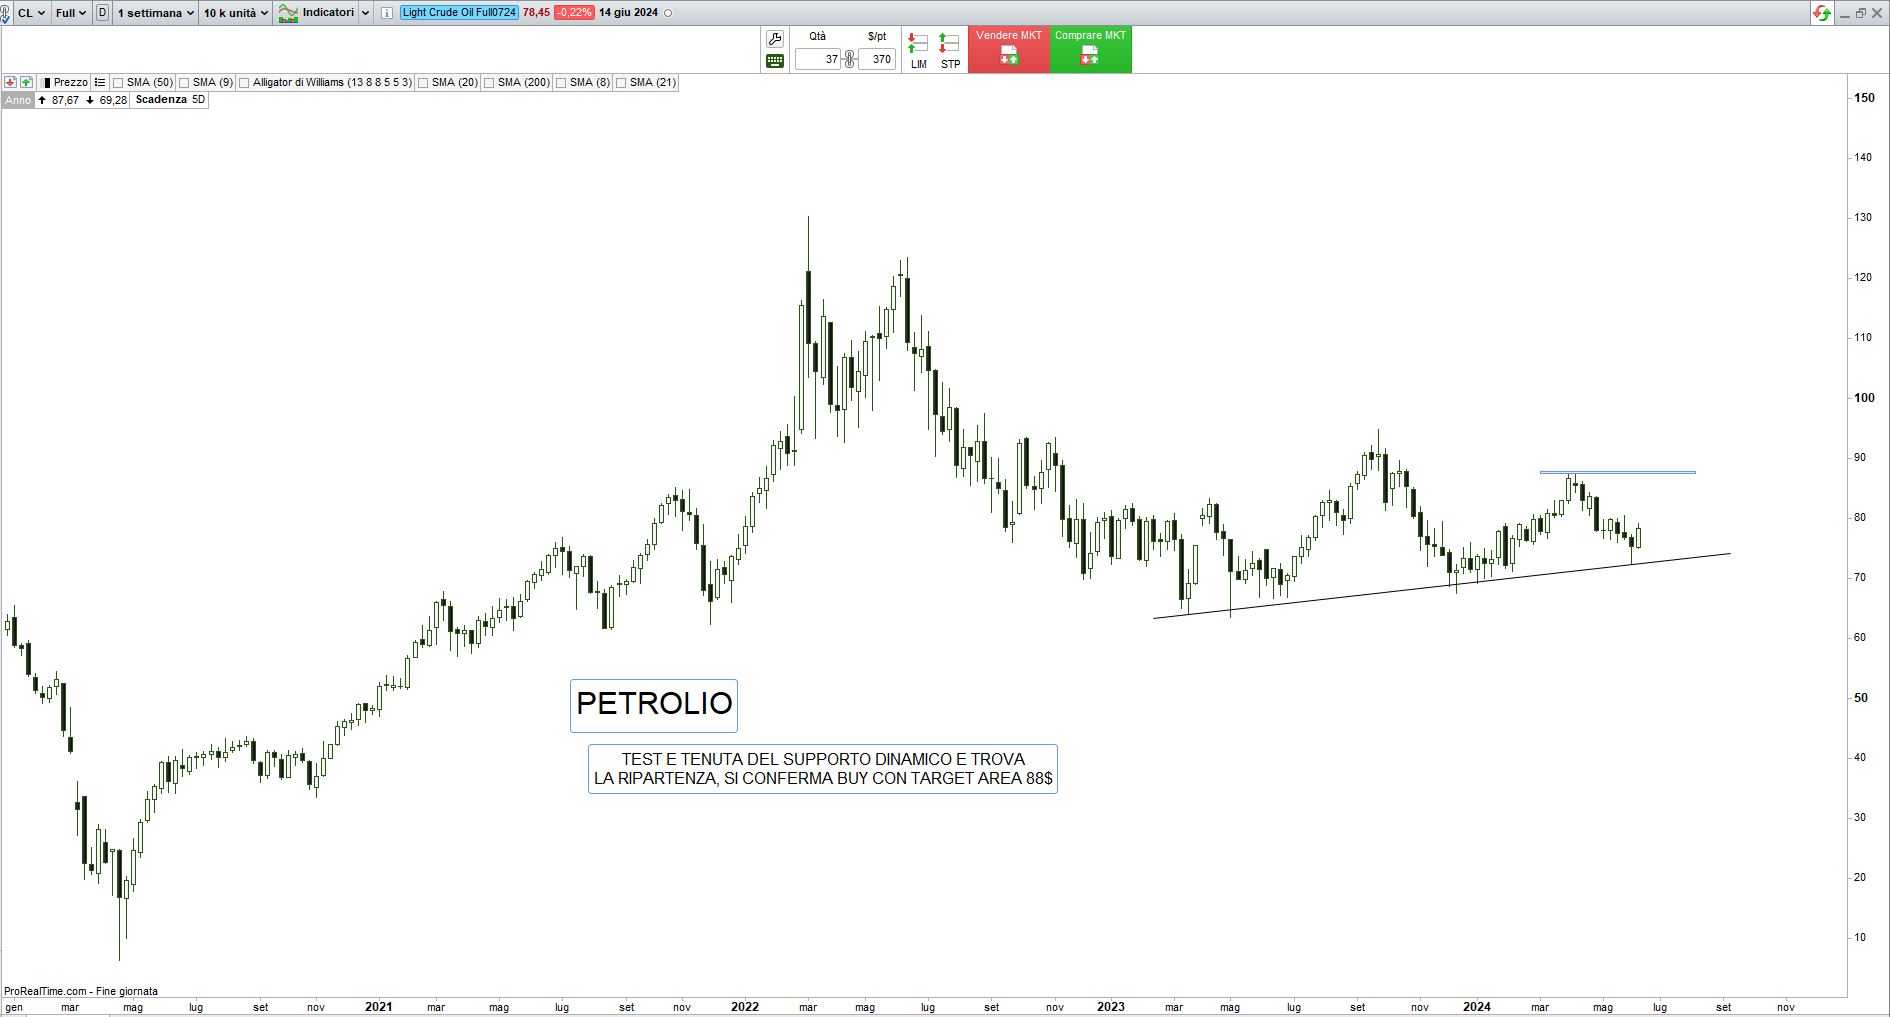Click the ProRealTime.com - Fine giornata label
1890x1017 pixels.
tap(81, 992)
